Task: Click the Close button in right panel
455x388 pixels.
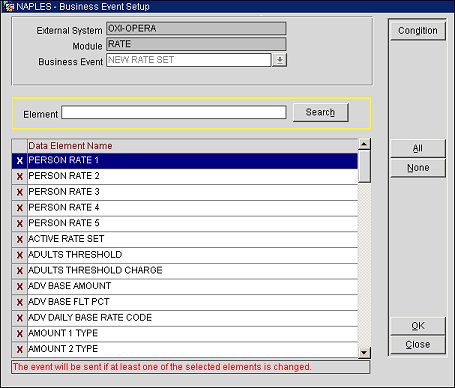Action: pyautogui.click(x=418, y=344)
